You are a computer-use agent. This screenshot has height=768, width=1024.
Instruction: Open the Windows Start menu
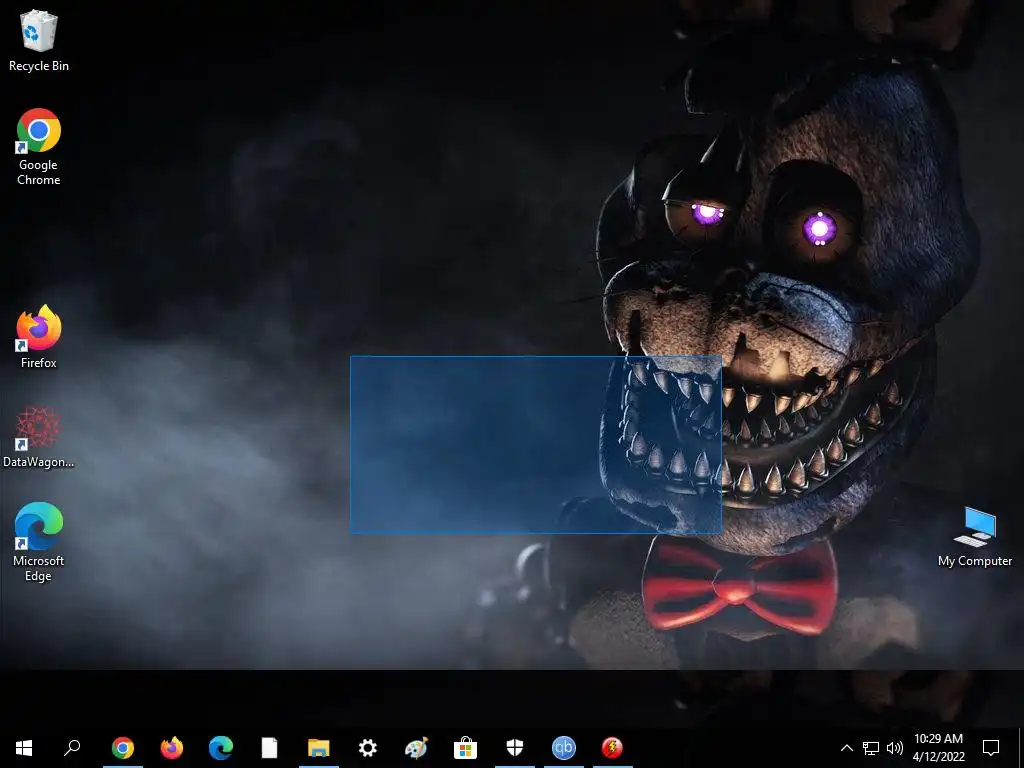click(24, 748)
